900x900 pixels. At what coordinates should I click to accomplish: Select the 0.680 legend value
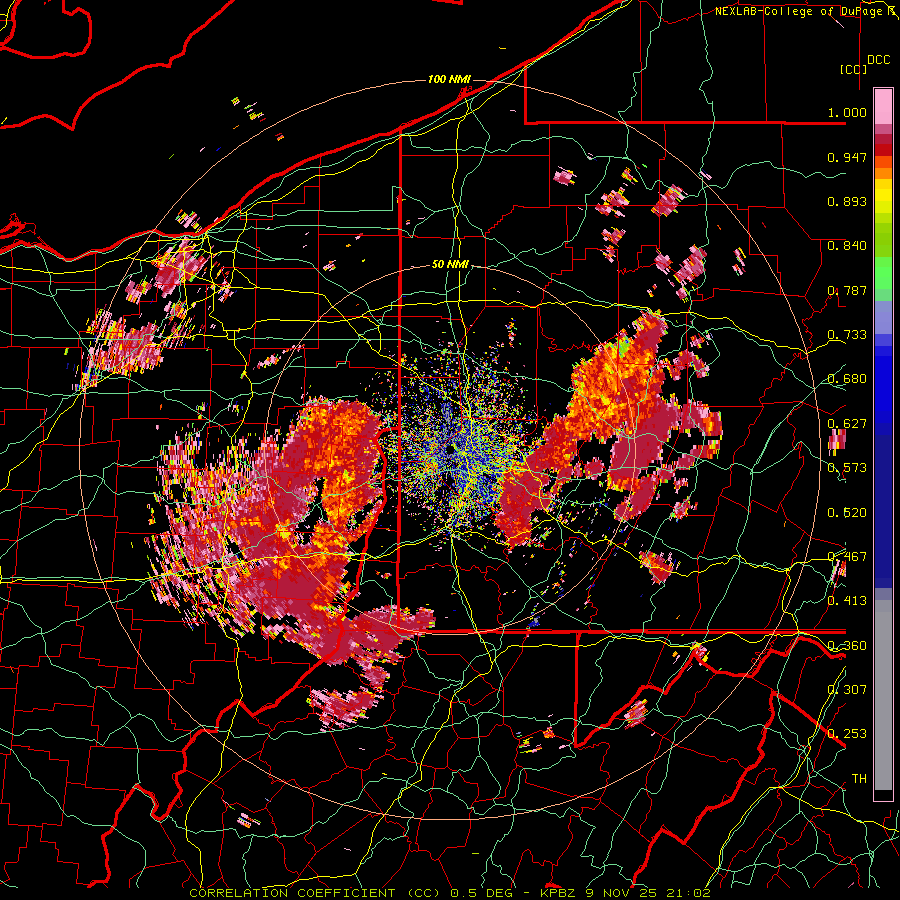click(x=847, y=379)
